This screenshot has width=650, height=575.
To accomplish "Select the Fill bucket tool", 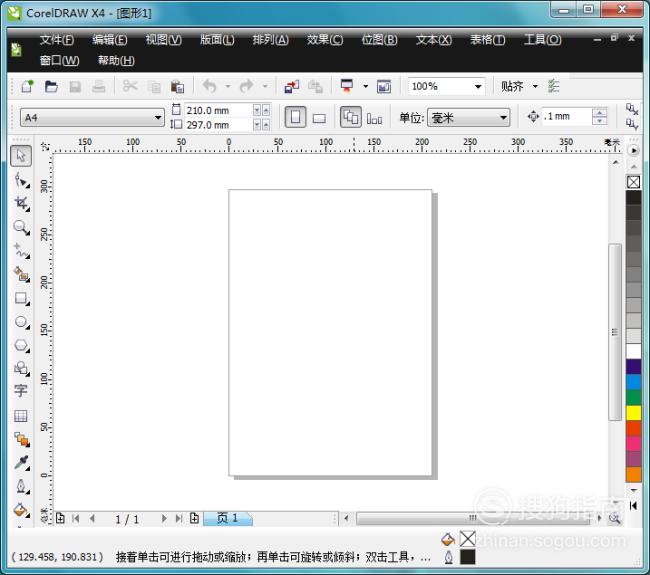I will coord(21,510).
